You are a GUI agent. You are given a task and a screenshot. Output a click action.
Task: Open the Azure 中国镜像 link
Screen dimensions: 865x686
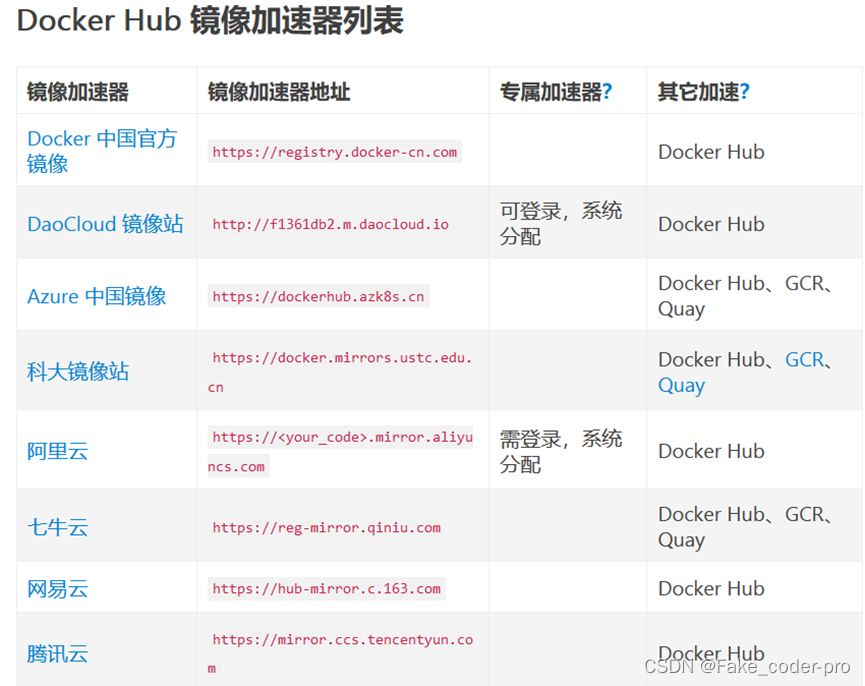click(97, 296)
